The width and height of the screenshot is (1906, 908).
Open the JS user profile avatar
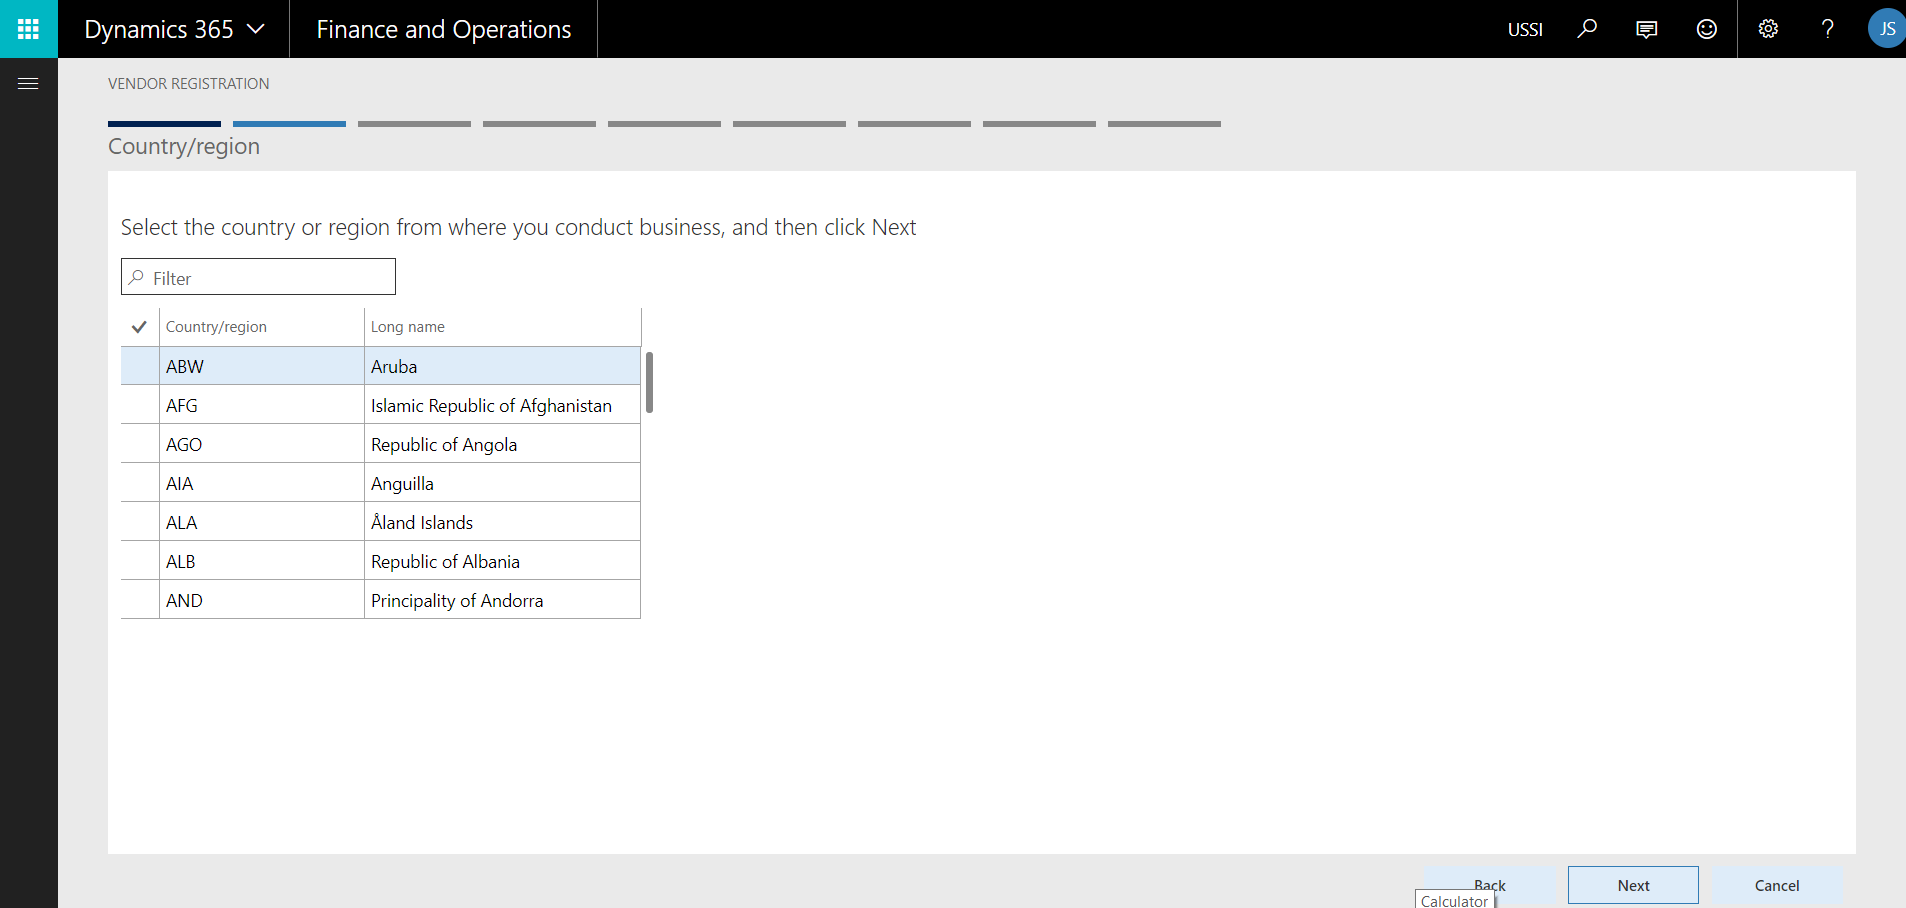click(x=1886, y=29)
